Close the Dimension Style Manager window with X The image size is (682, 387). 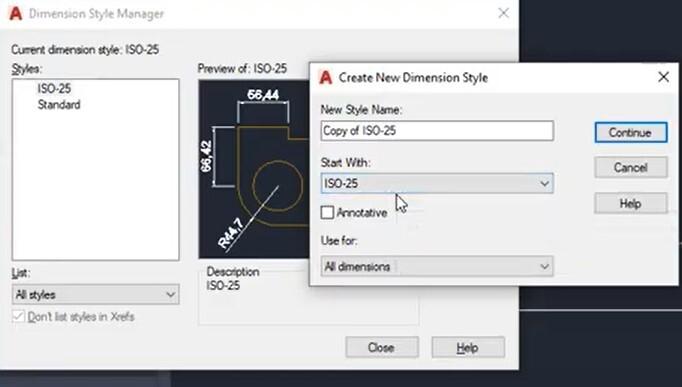click(503, 13)
